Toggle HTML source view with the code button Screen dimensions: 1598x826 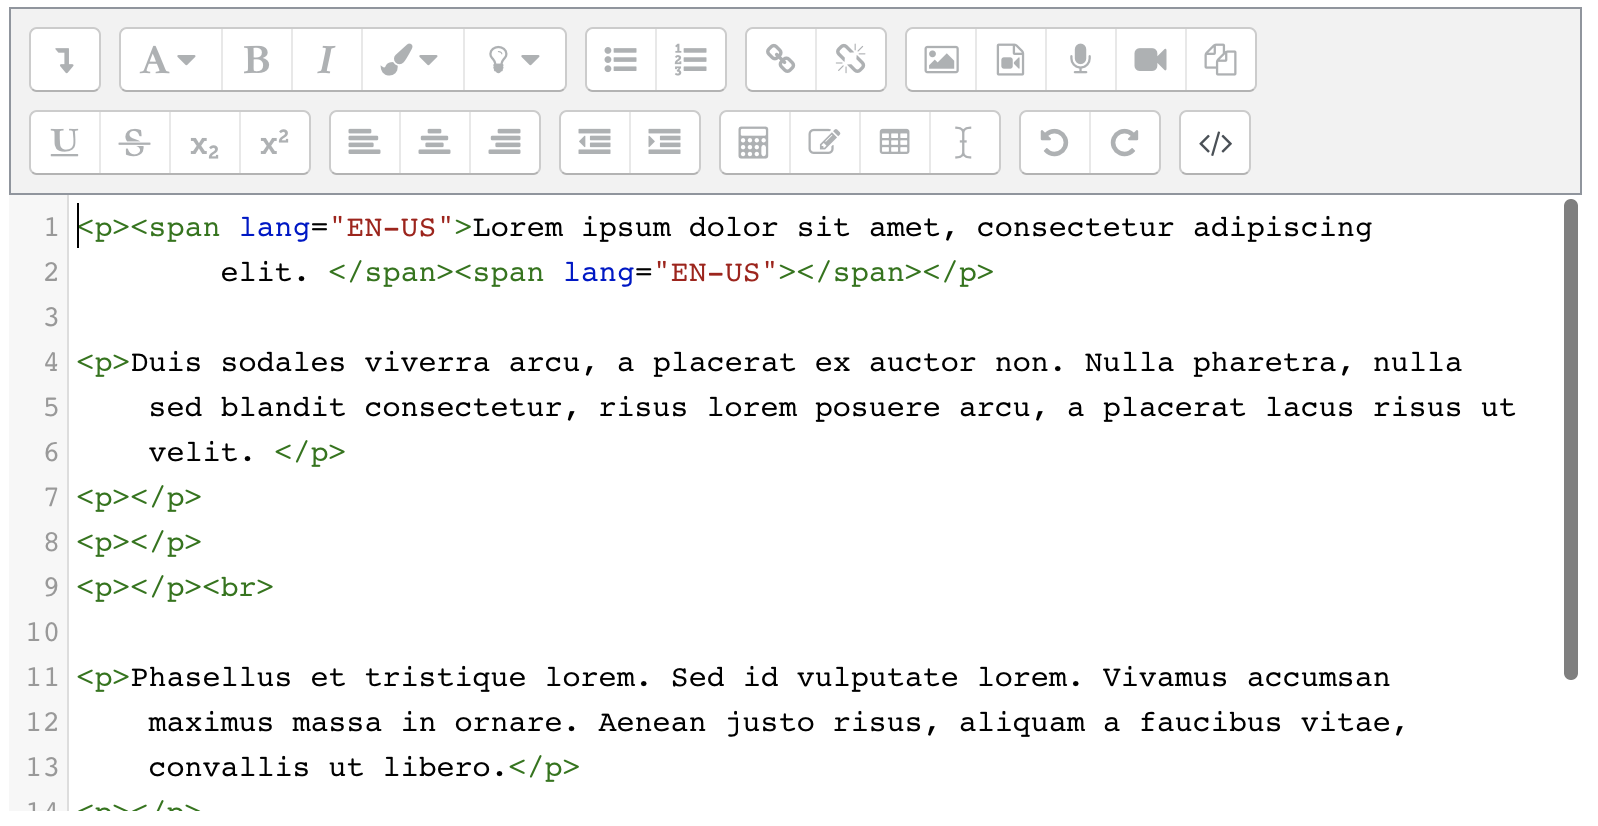1214,143
